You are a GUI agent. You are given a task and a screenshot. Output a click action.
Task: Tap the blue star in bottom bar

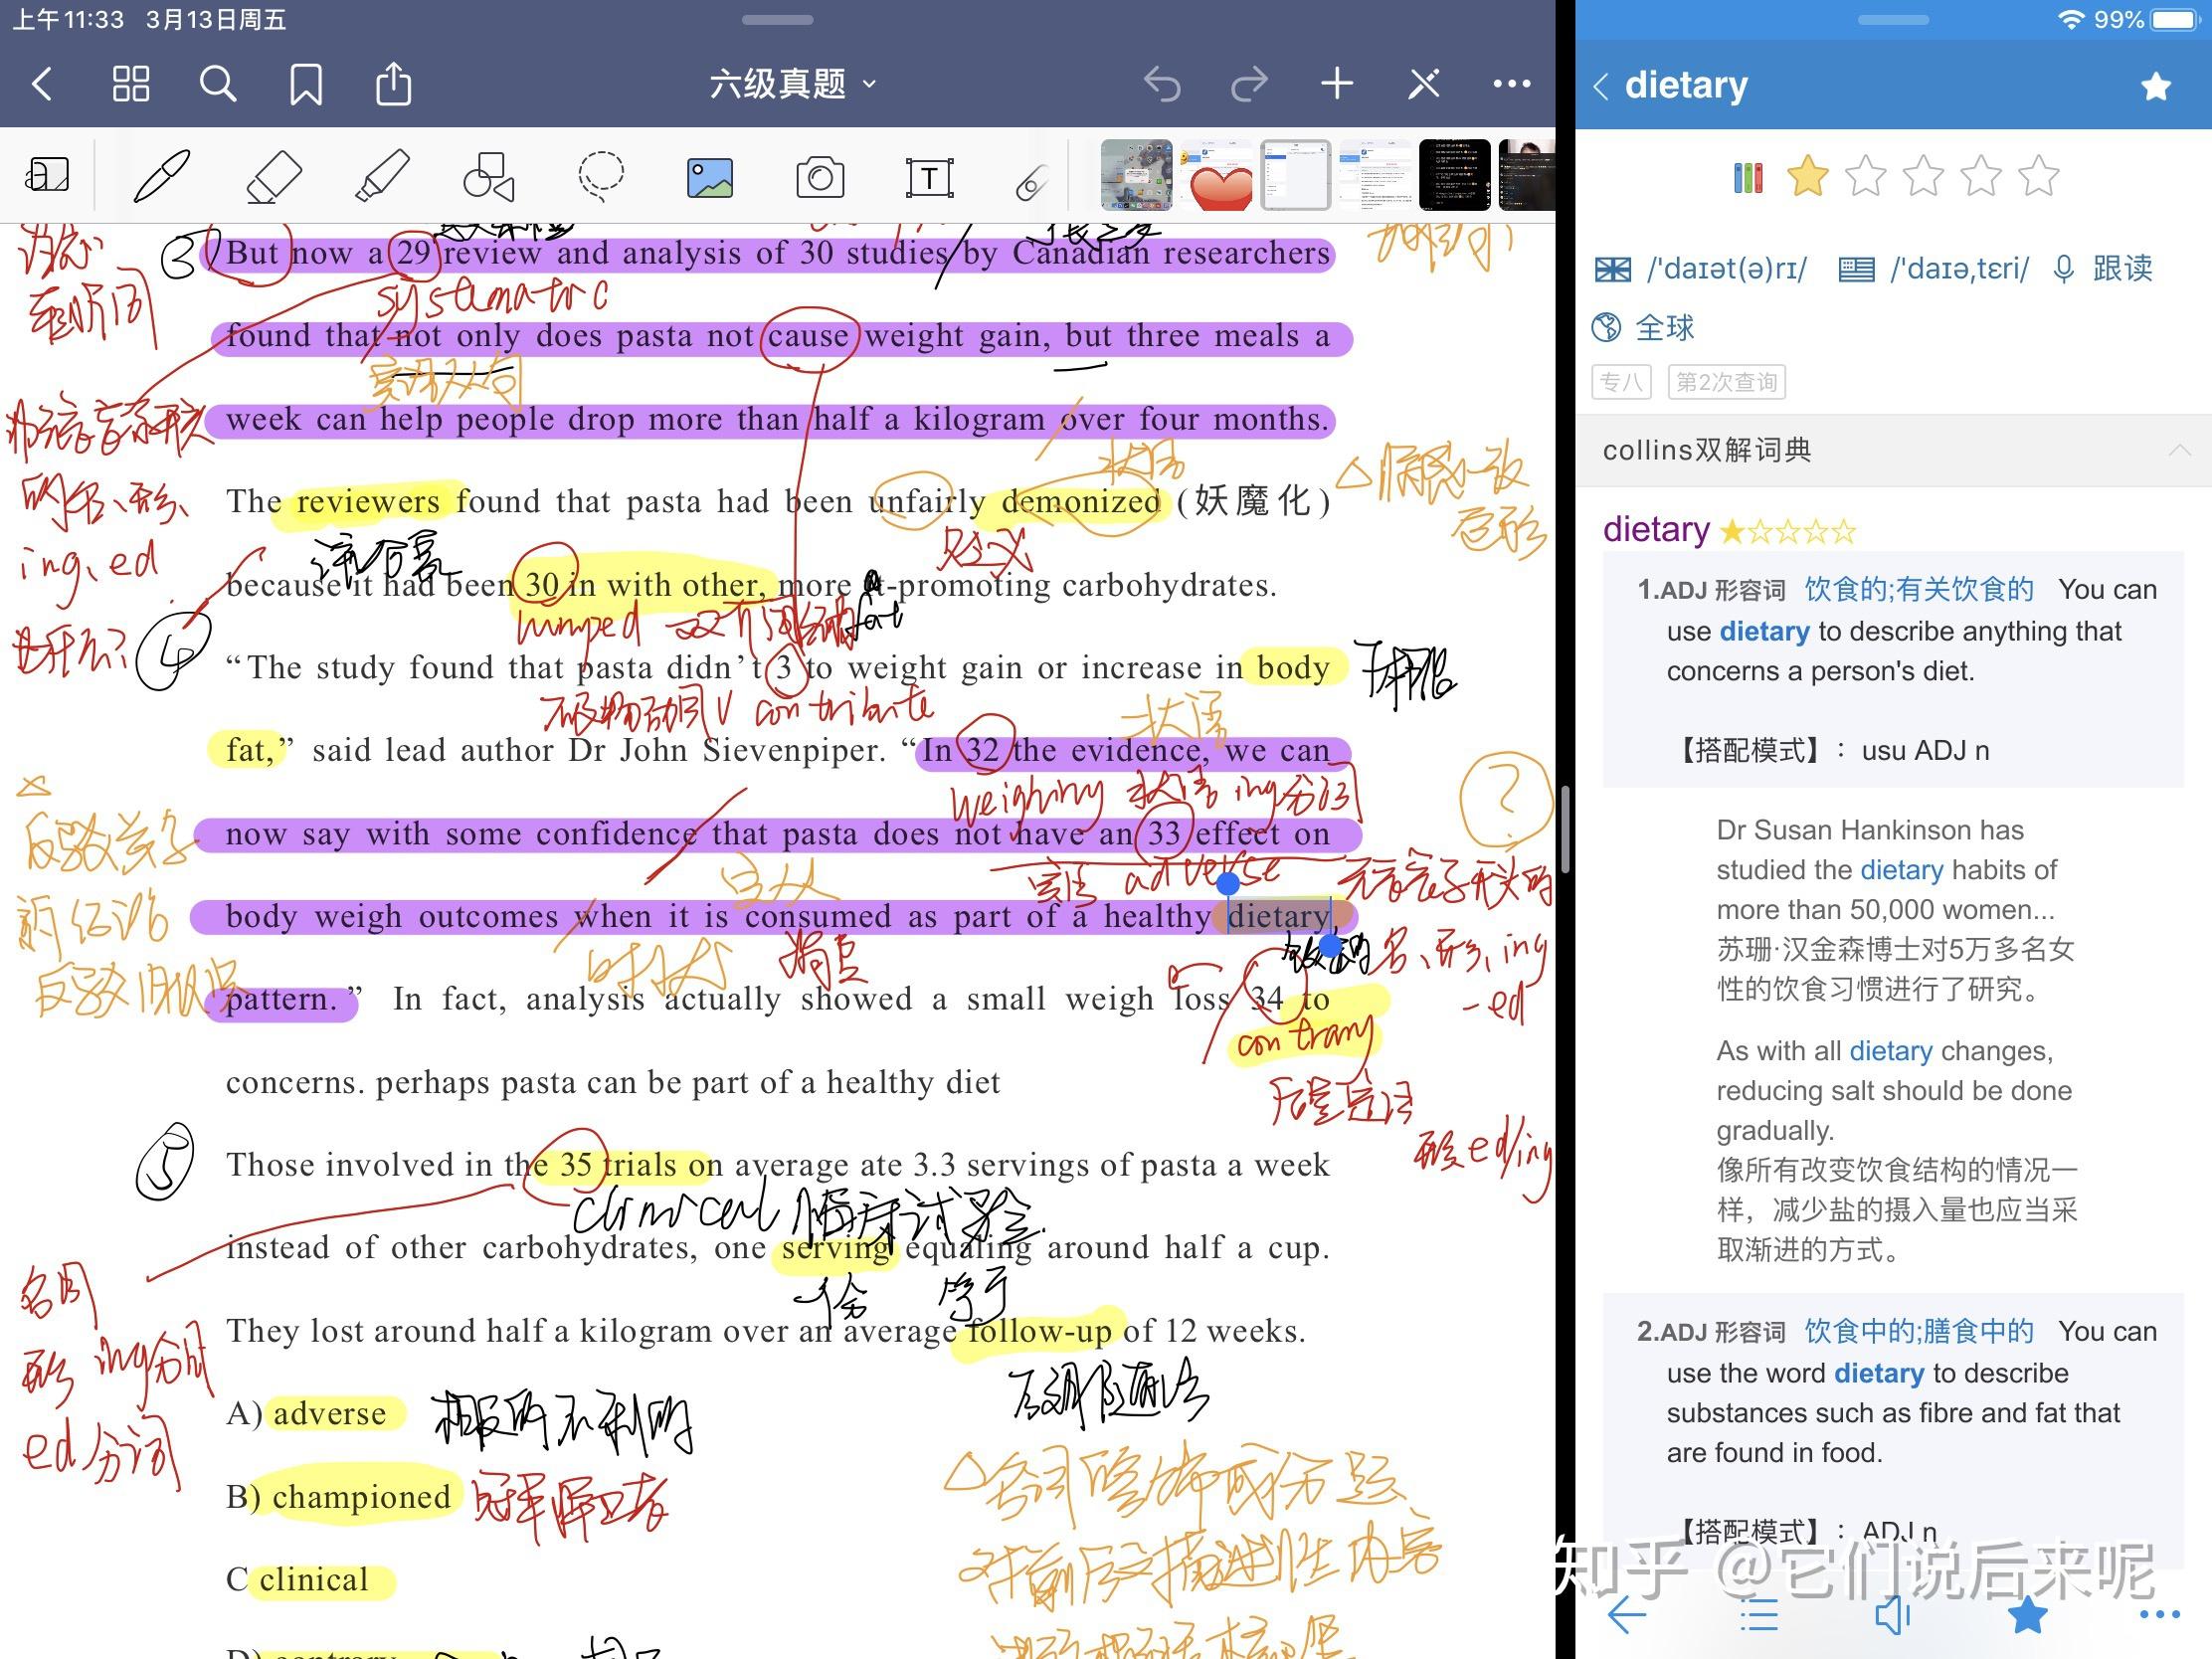pyautogui.click(x=2027, y=1614)
